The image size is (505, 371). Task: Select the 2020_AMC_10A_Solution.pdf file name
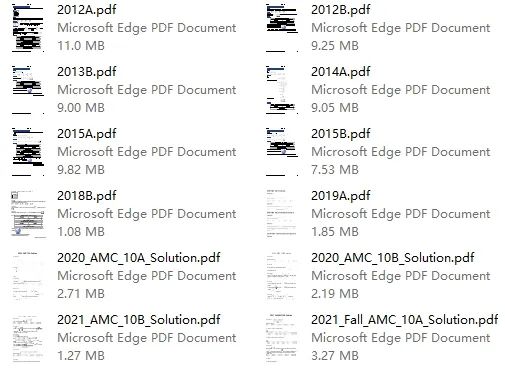coord(139,258)
